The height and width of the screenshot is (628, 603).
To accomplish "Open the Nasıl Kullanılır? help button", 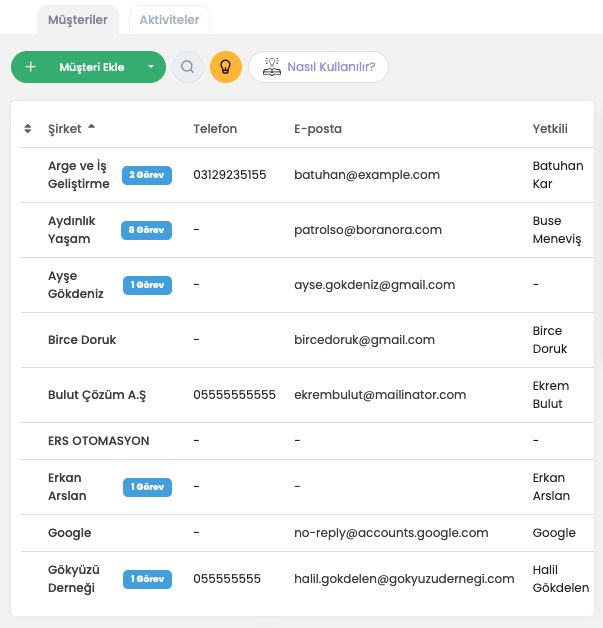I will (318, 67).
